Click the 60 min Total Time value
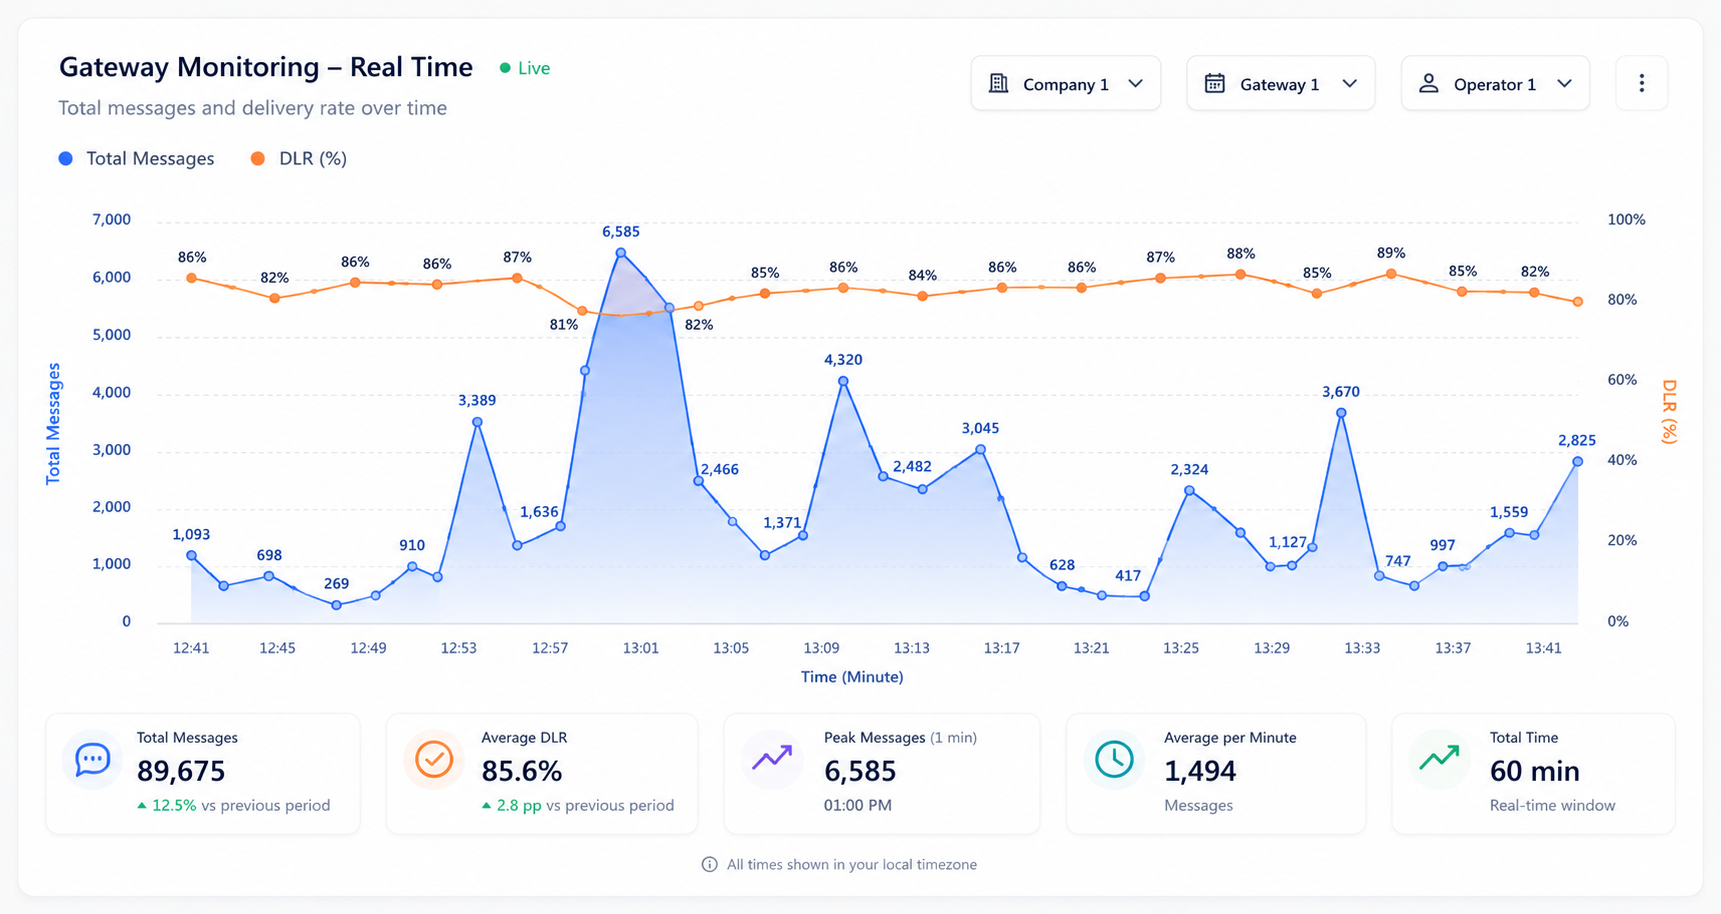The height and width of the screenshot is (914, 1721). pyautogui.click(x=1535, y=771)
